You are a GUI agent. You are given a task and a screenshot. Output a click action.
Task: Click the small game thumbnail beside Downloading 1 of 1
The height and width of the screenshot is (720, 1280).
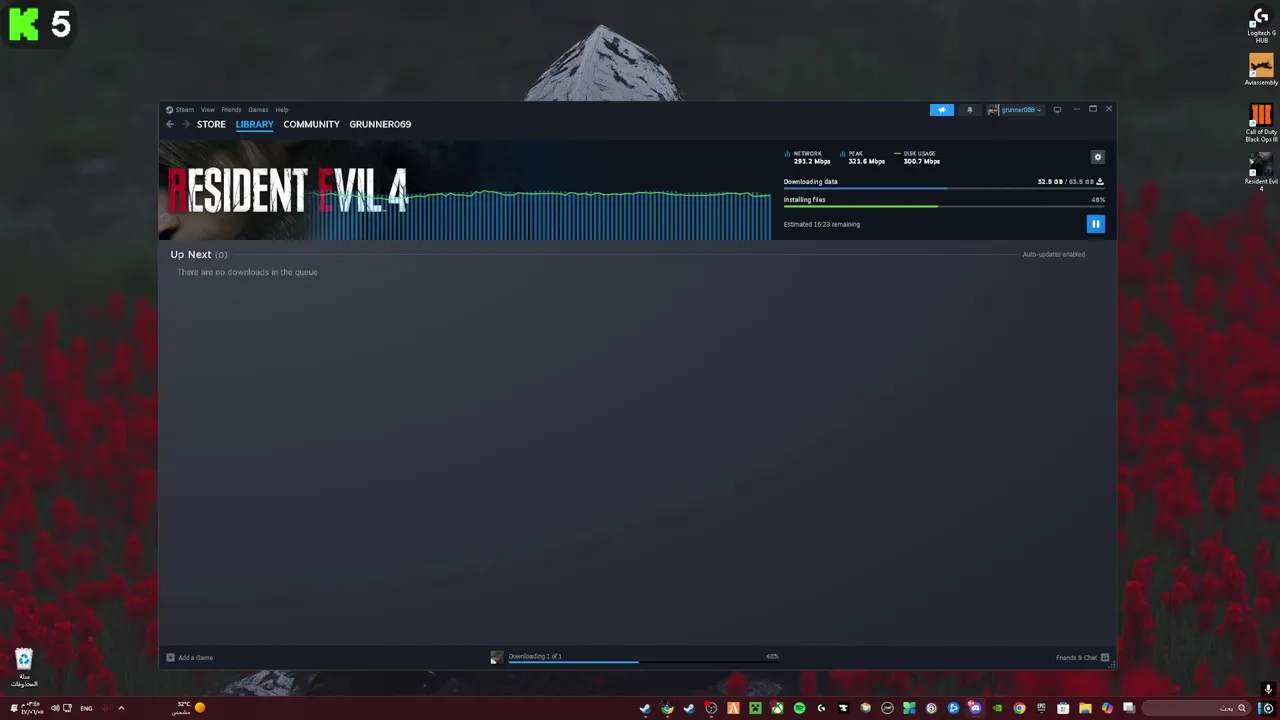point(497,657)
